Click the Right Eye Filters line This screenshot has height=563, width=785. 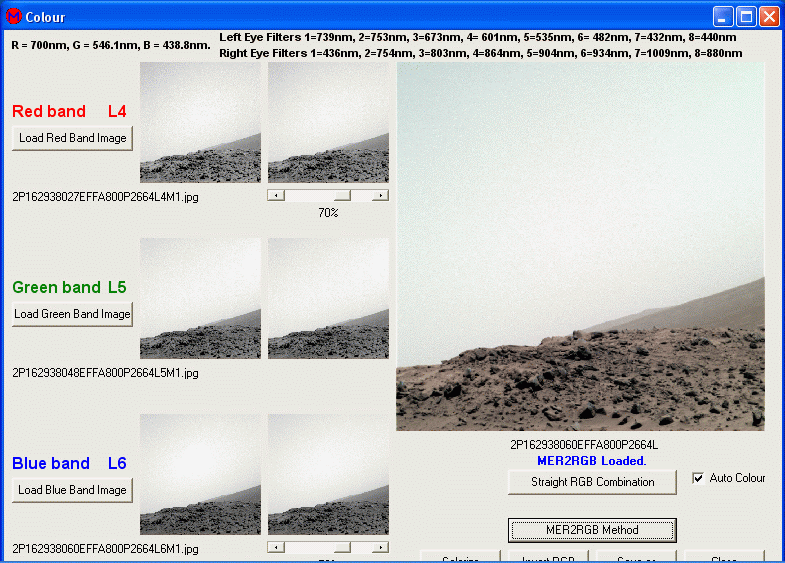point(481,53)
